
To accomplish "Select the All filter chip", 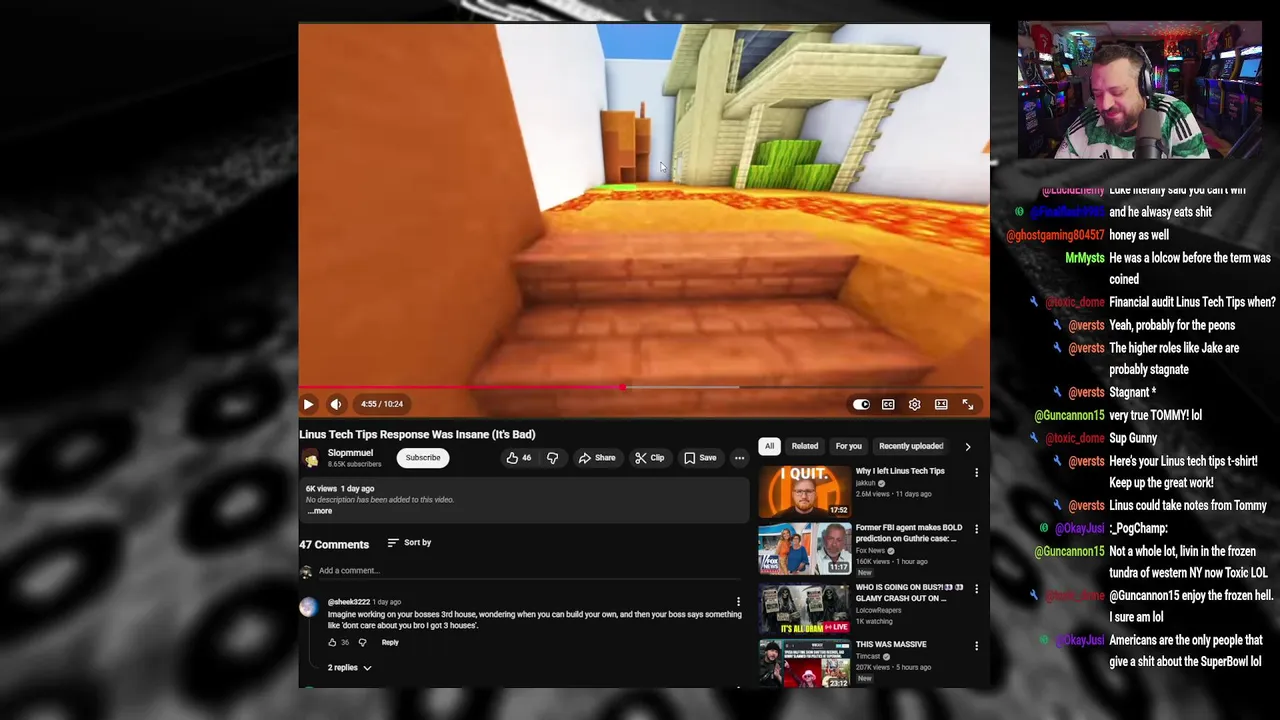I will (x=769, y=446).
